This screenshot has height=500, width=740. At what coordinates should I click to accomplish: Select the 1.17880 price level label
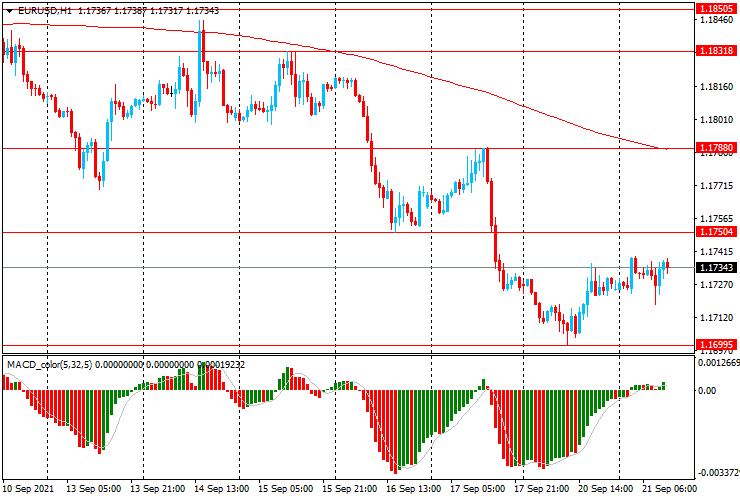point(716,148)
